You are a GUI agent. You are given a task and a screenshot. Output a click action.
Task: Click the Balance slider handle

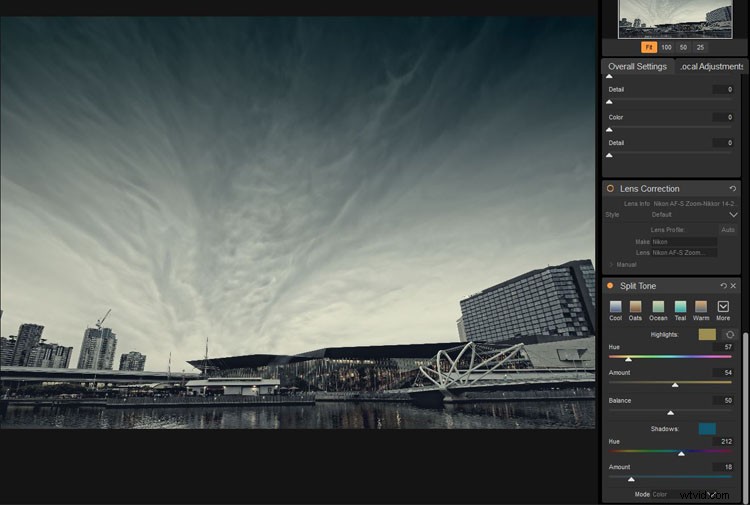pos(671,412)
